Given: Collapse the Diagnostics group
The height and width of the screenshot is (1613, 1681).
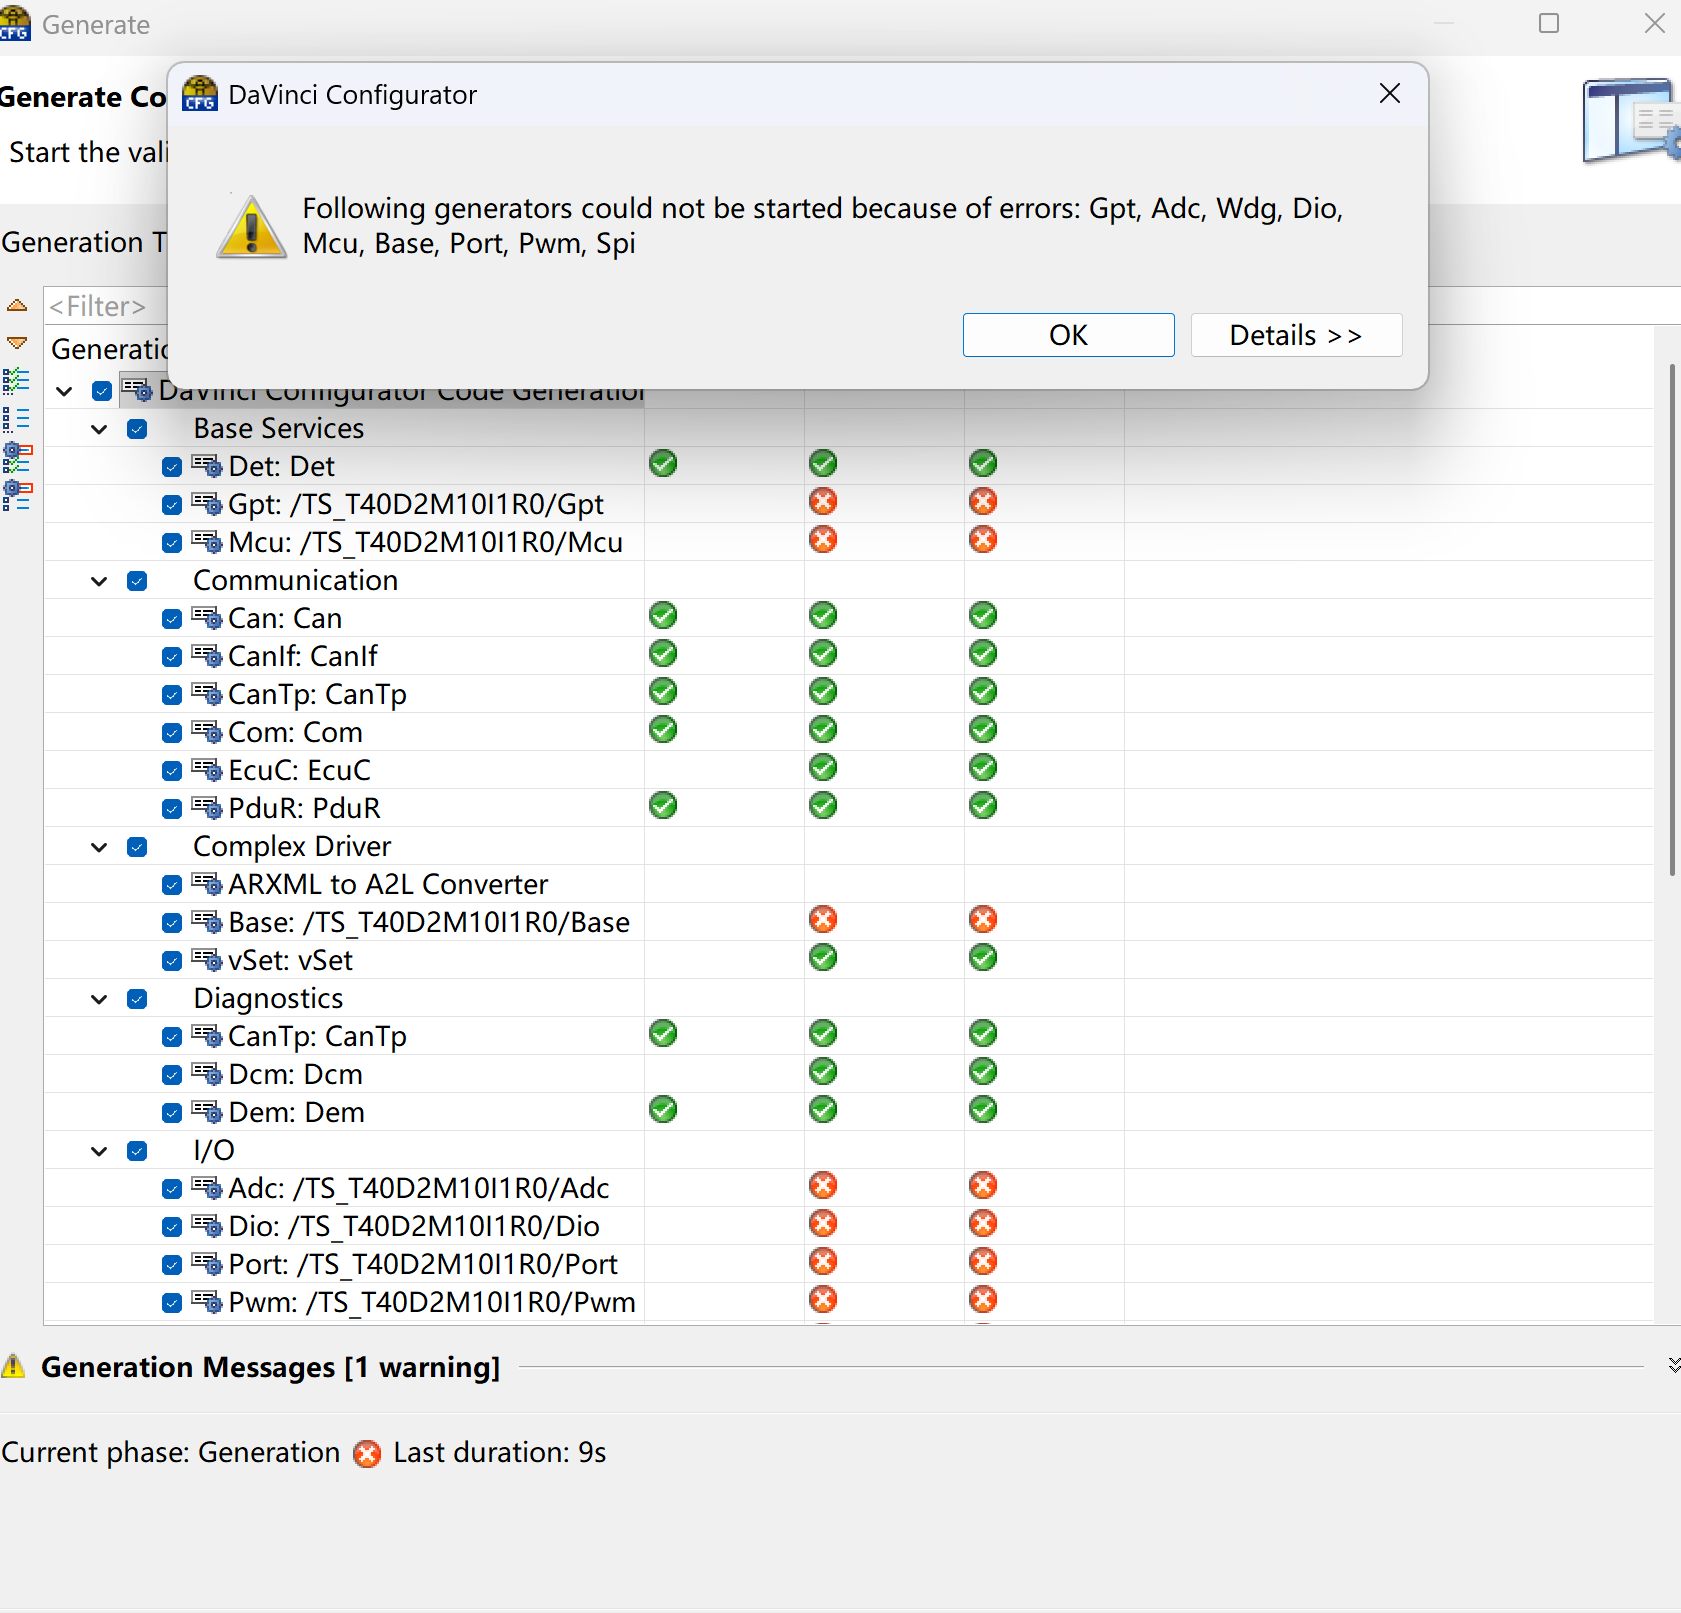Looking at the screenshot, I should coord(99,999).
